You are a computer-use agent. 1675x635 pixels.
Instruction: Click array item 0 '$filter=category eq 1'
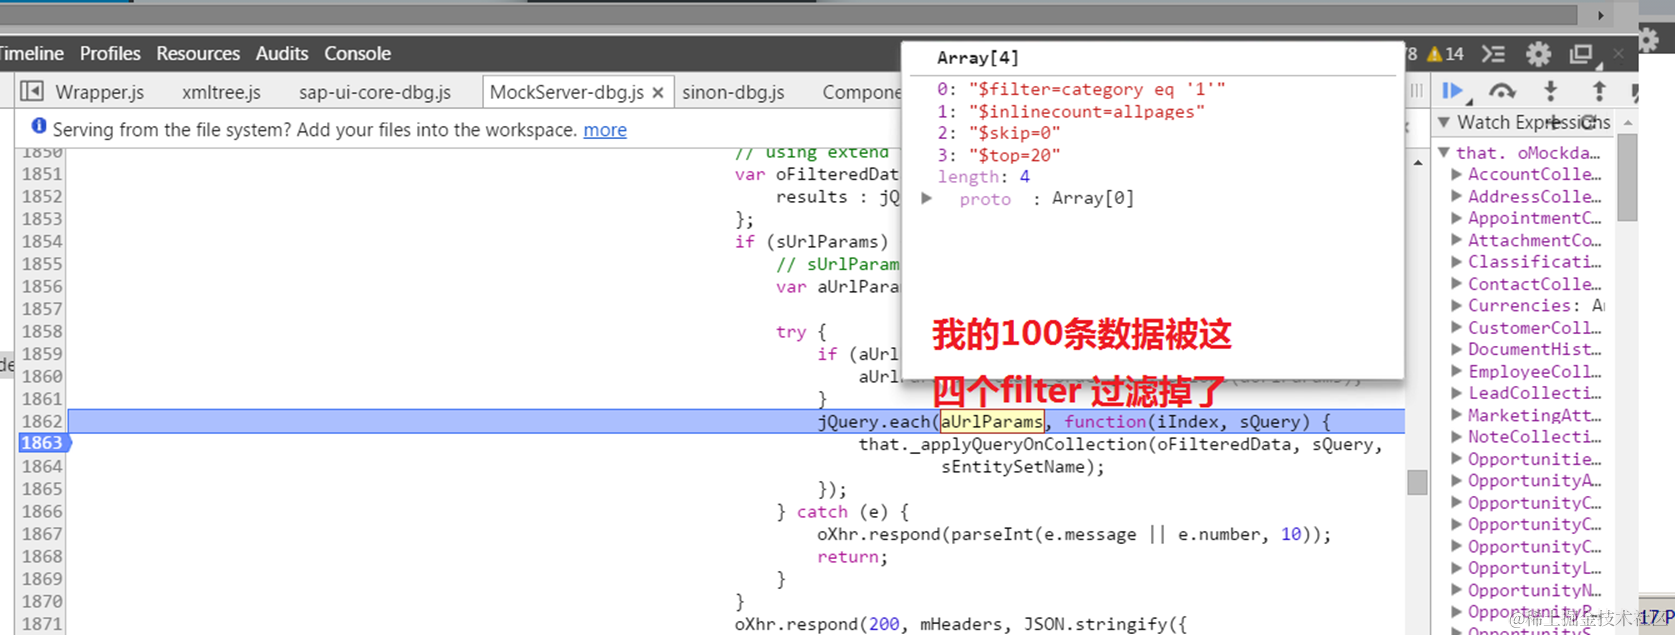click(1081, 89)
